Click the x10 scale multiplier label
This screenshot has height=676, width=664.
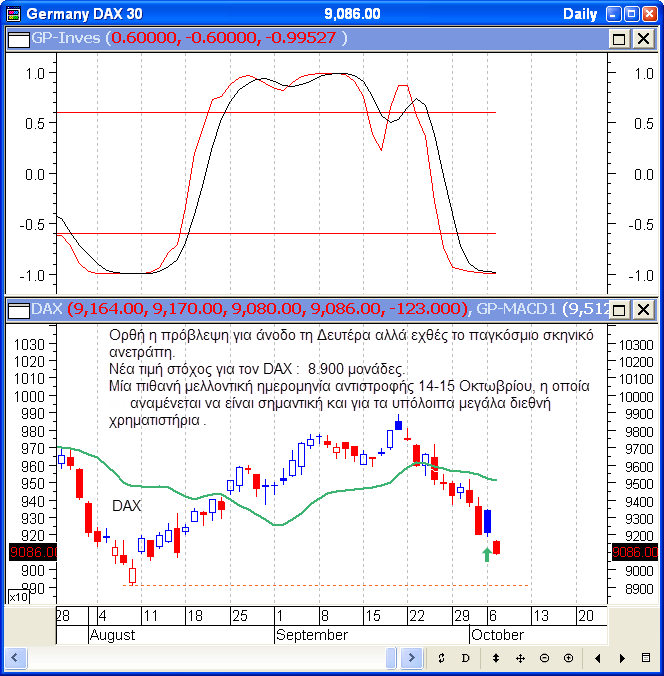point(18,597)
